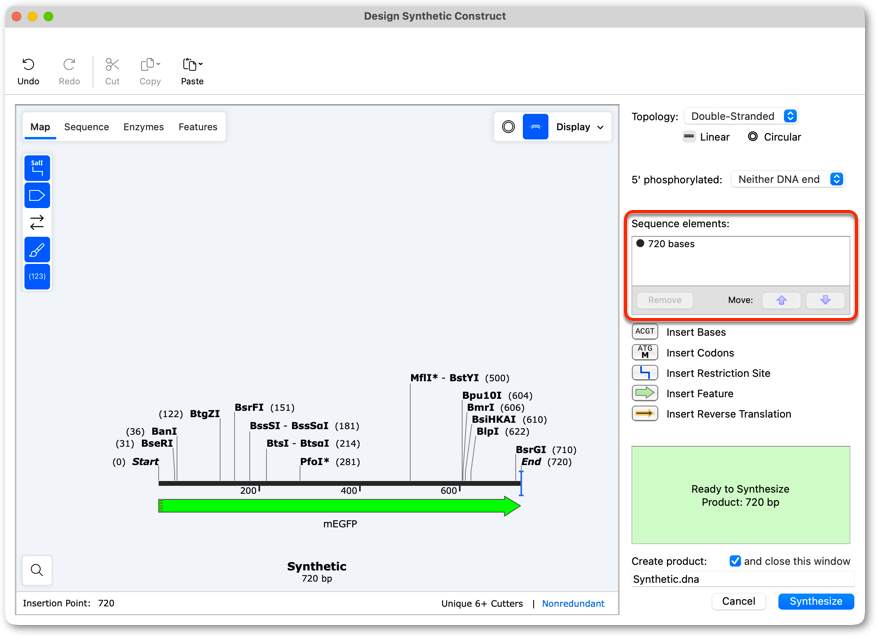Click the BsrFI (151) enzyme label
The height and width of the screenshot is (636, 876).
pos(264,407)
